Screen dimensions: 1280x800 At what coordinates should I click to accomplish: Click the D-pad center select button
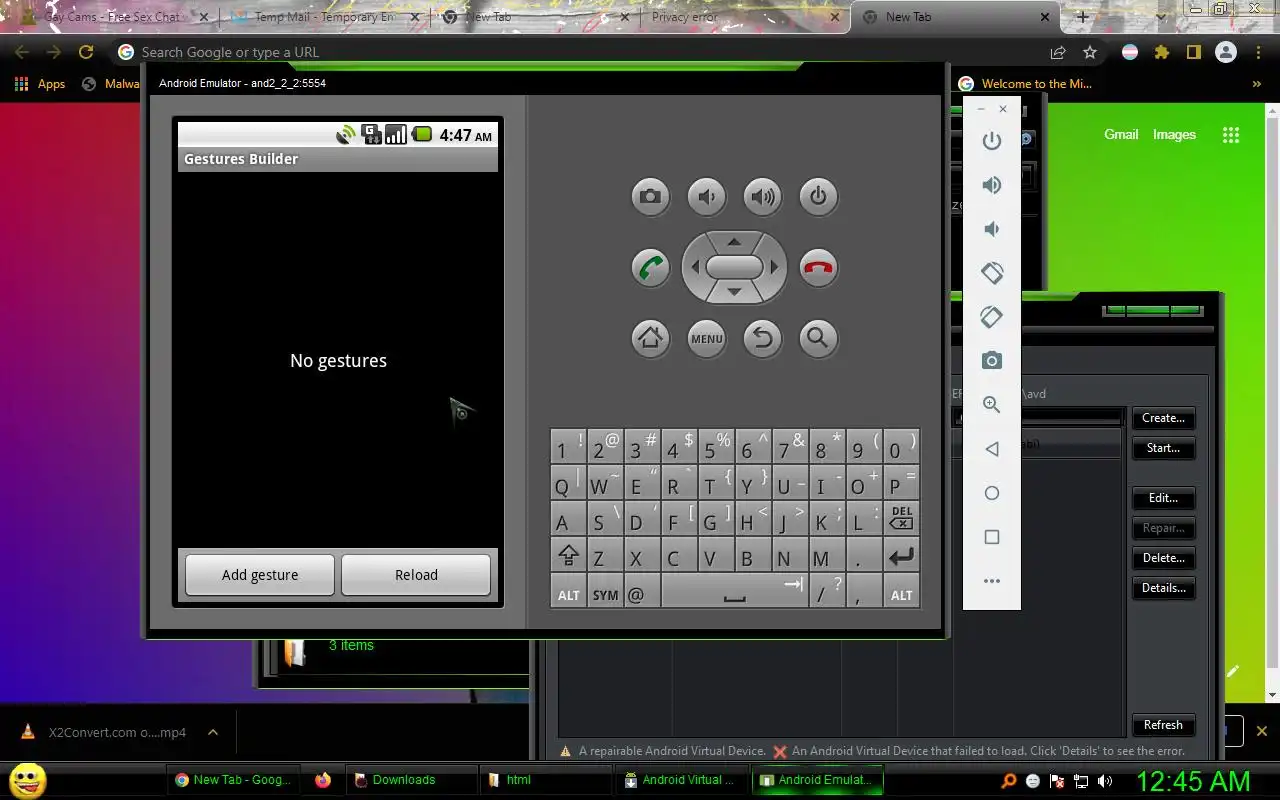point(734,267)
